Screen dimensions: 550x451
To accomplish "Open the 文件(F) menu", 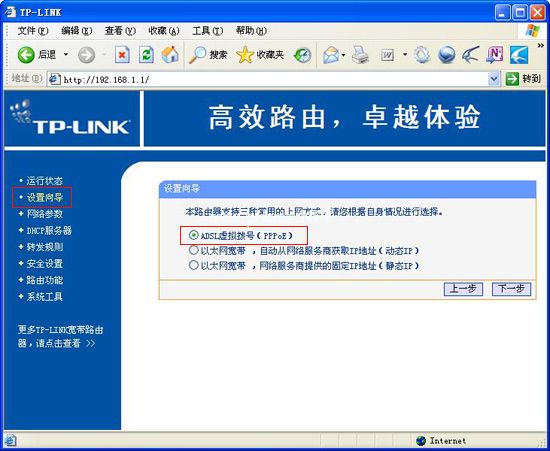I will pyautogui.click(x=33, y=31).
